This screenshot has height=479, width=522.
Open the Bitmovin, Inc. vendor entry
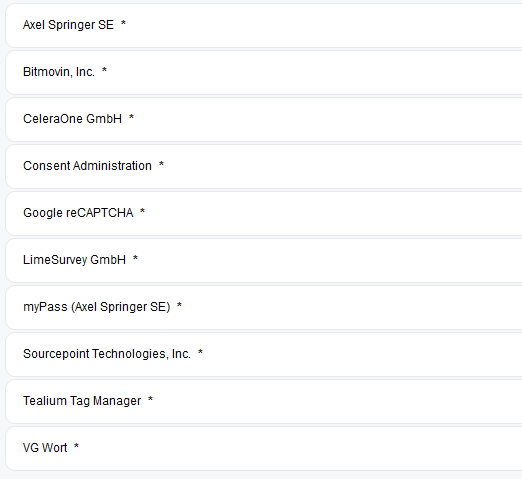264,72
